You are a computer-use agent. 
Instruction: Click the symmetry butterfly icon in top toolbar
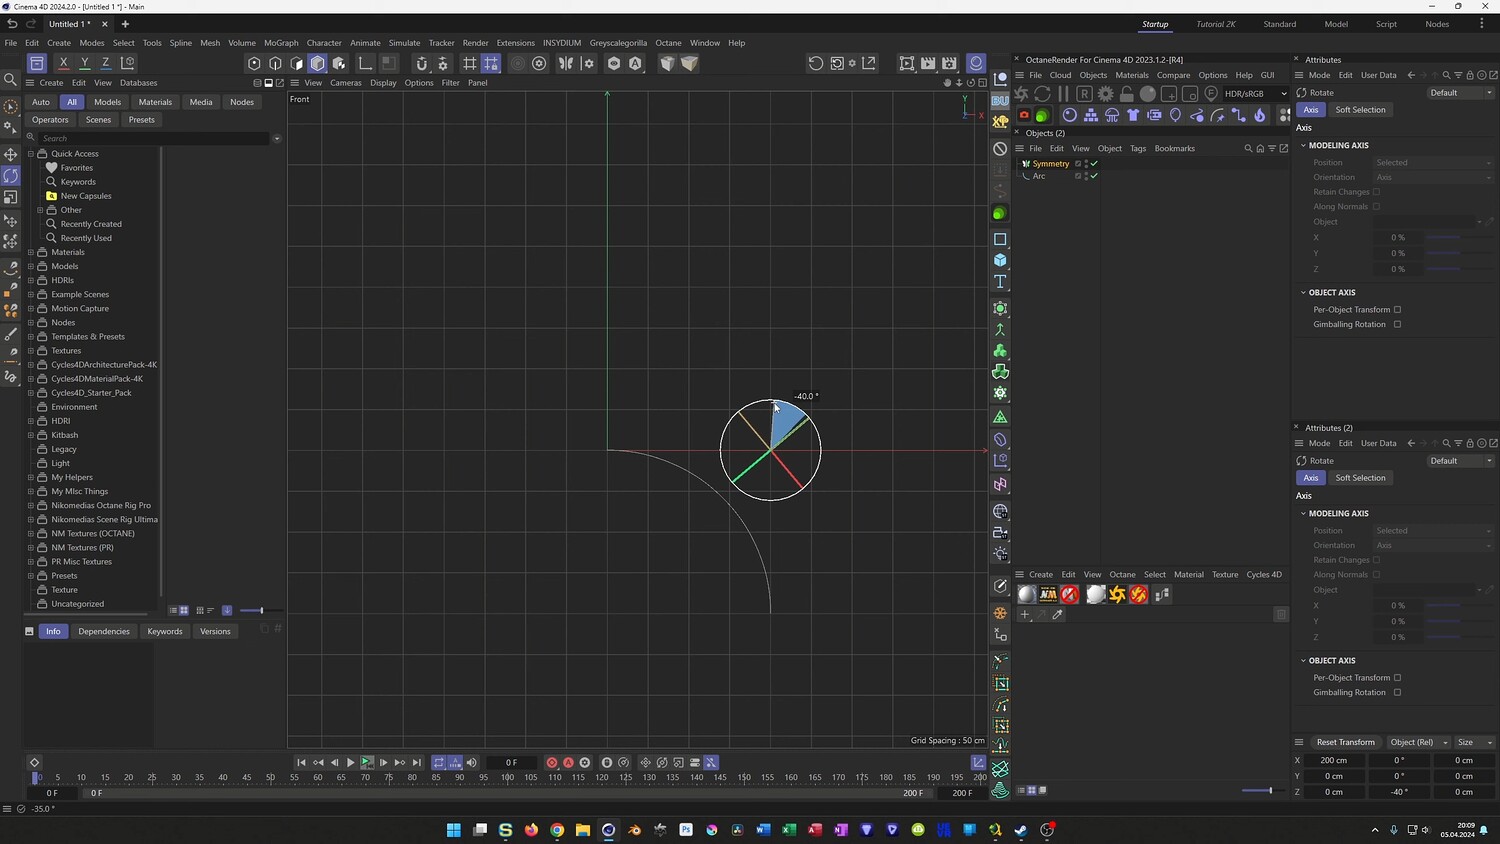click(x=566, y=63)
